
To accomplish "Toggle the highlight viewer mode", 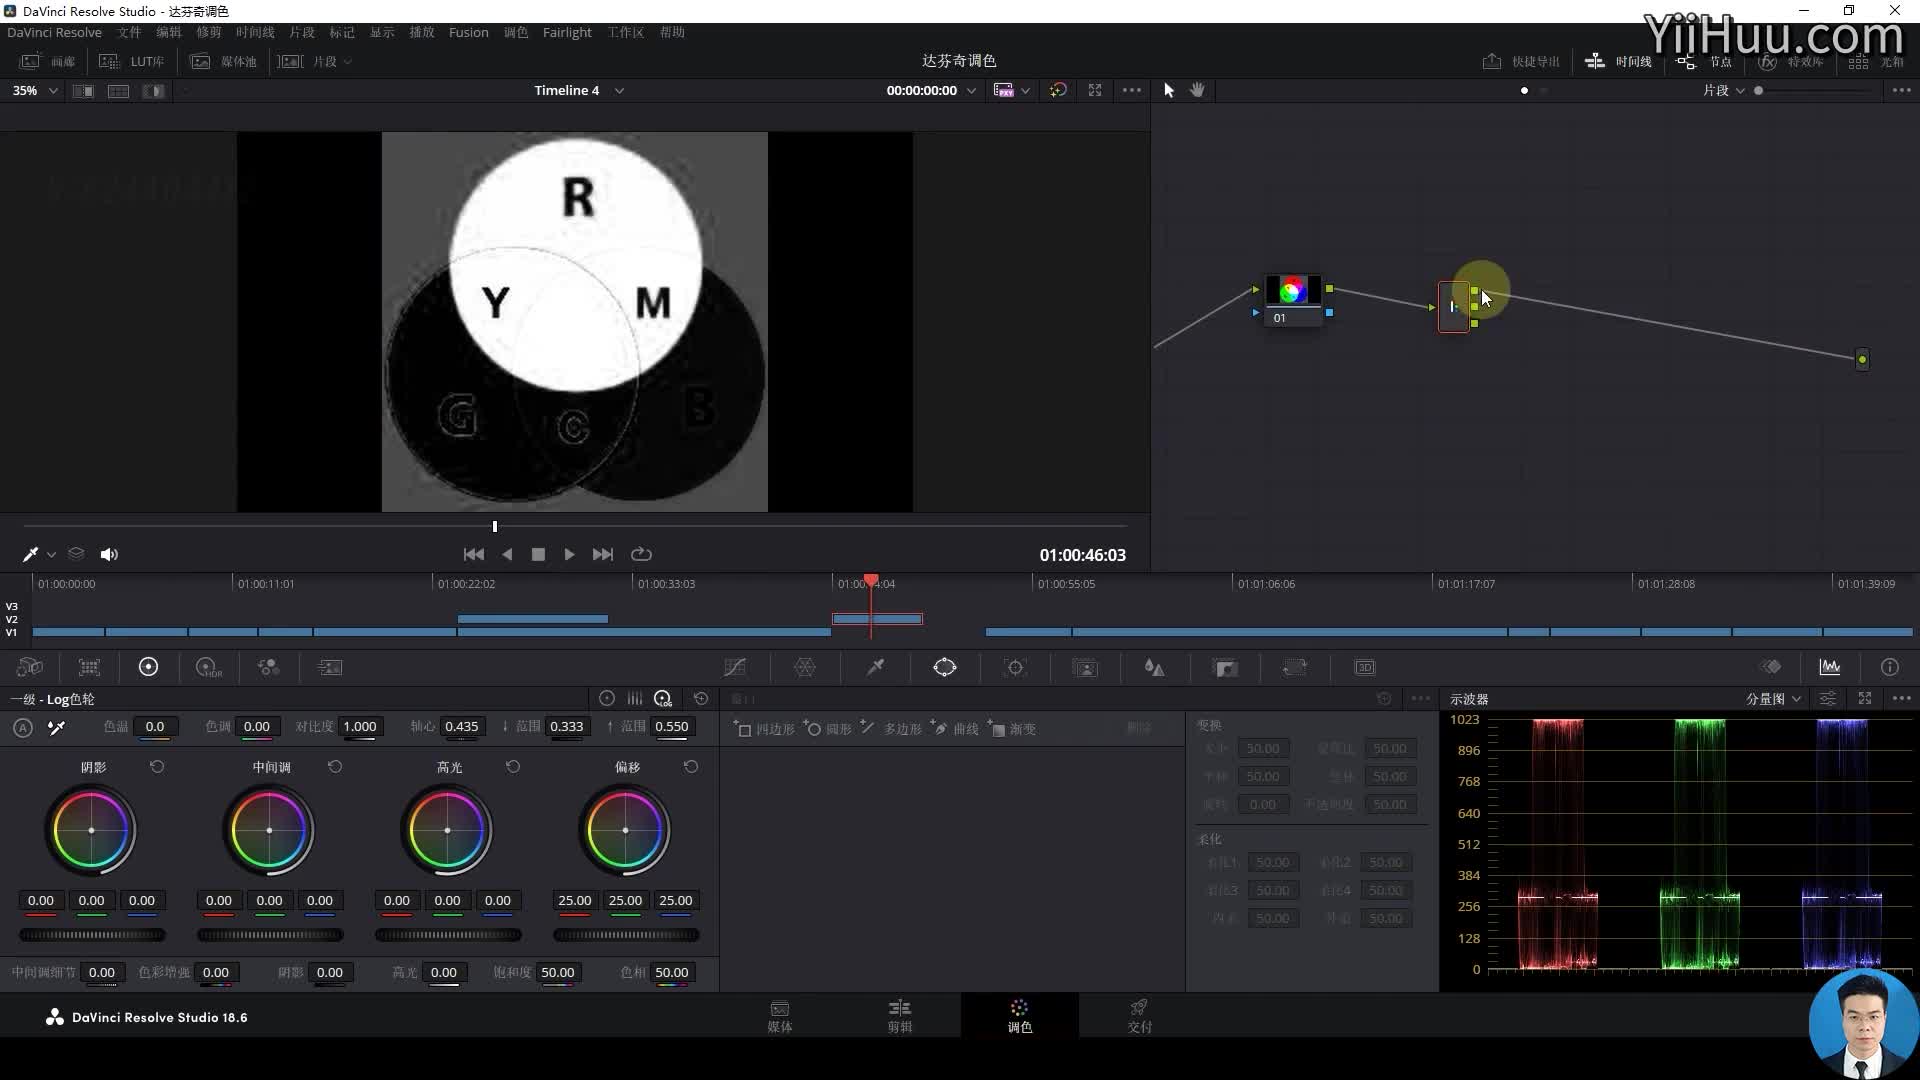I will tap(153, 90).
